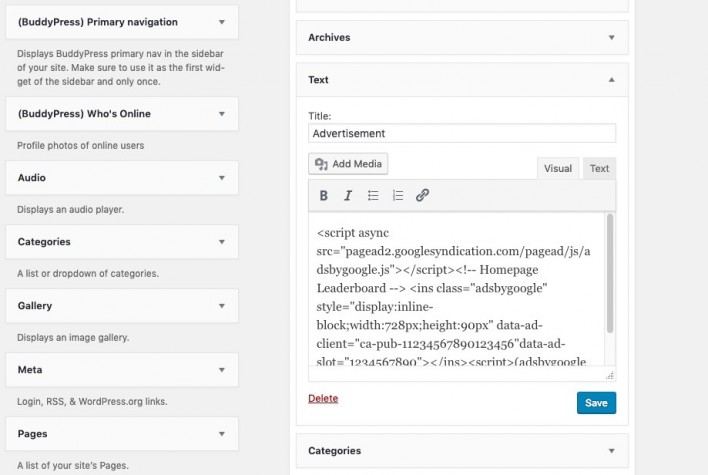The height and width of the screenshot is (475, 708).
Task: Click the editor's vertical scrollbar
Action: coord(610,273)
